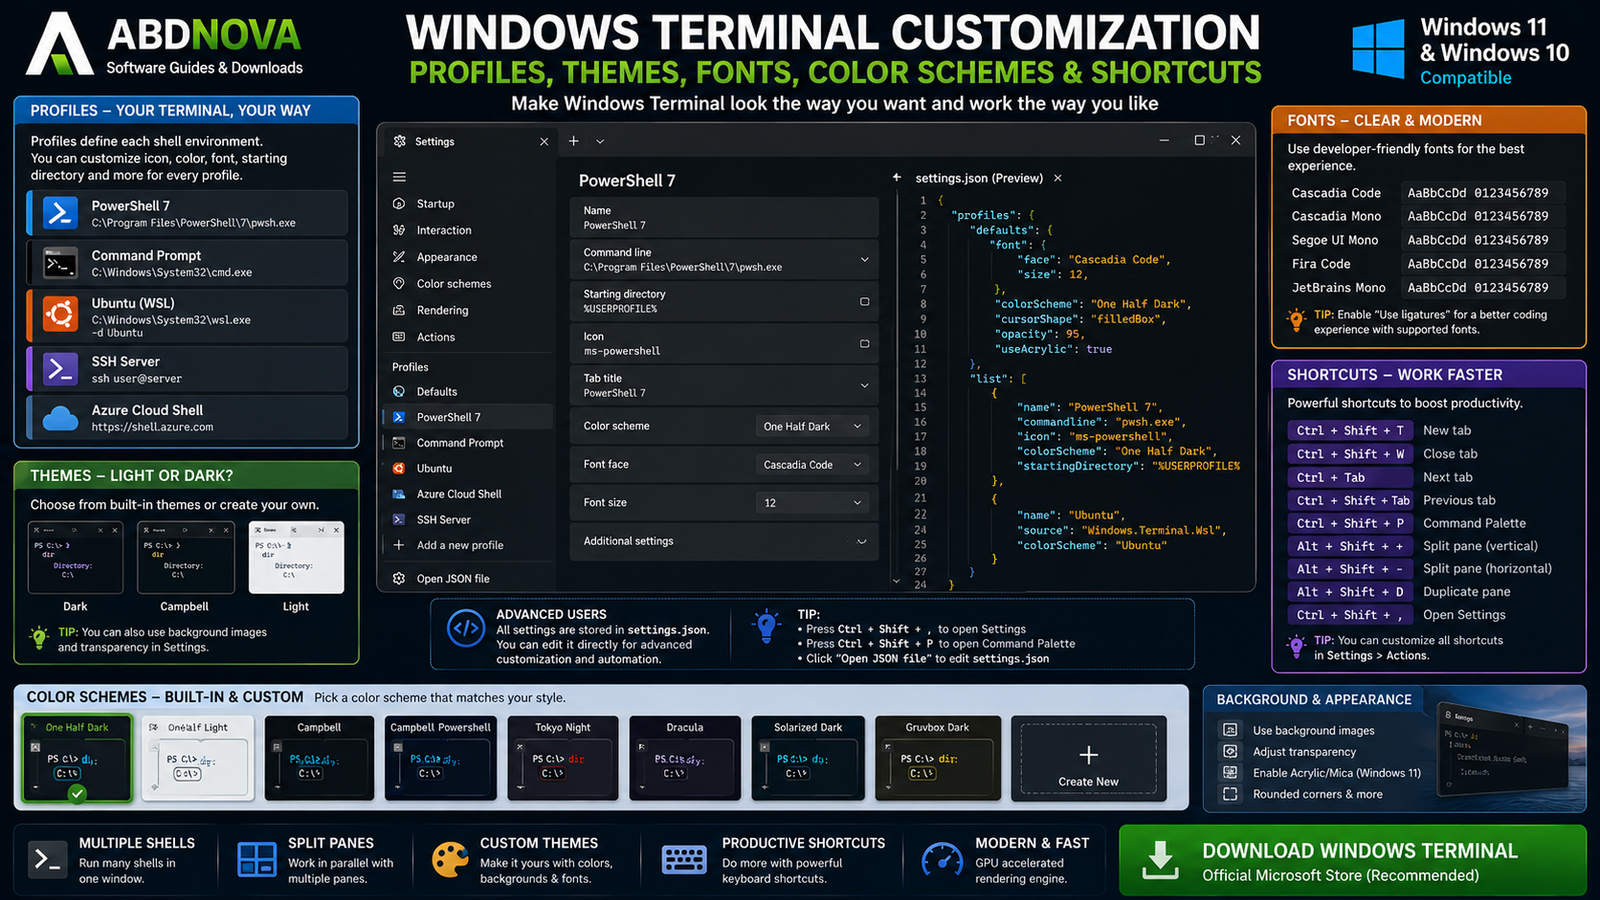Select the Ubuntu profile in Settings sidebar
The image size is (1600, 900).
(468, 468)
